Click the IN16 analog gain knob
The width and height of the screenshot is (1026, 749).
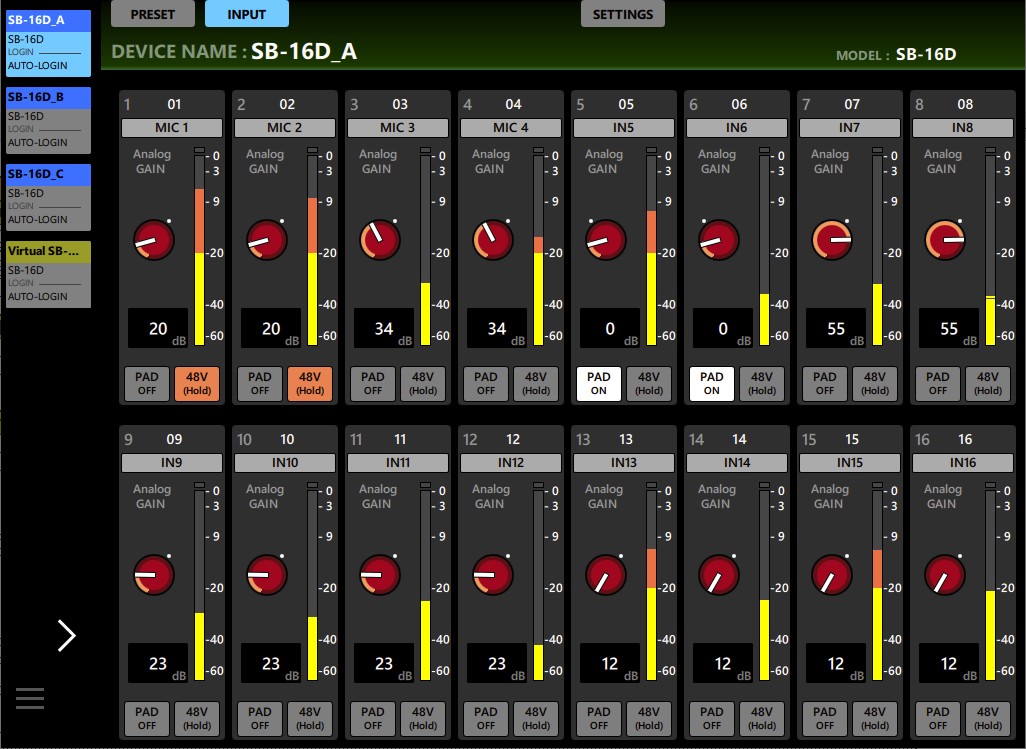(945, 576)
